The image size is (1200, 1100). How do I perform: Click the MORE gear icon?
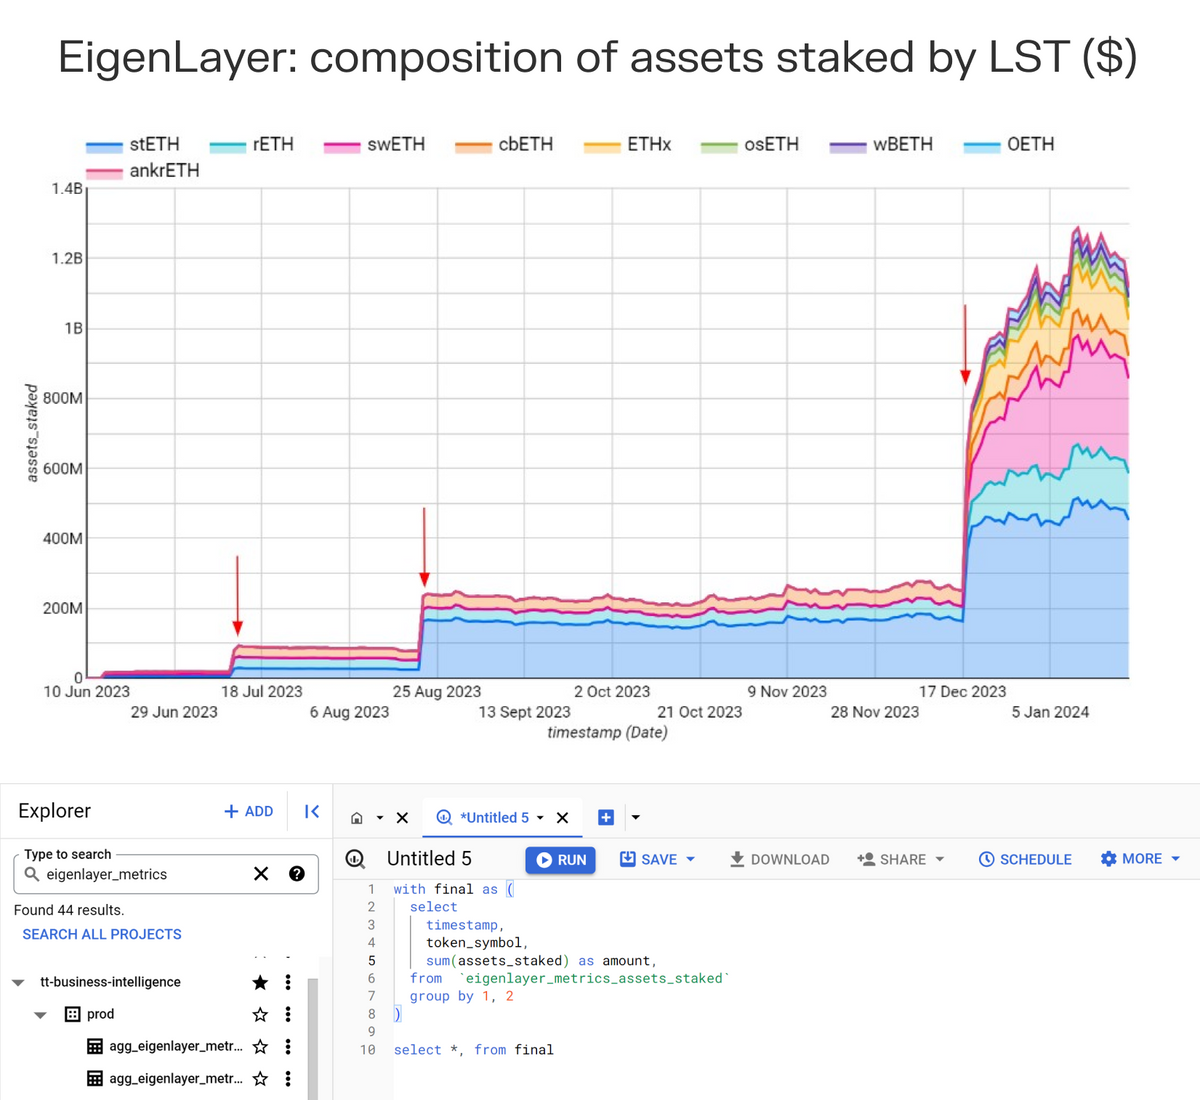(x=1108, y=859)
